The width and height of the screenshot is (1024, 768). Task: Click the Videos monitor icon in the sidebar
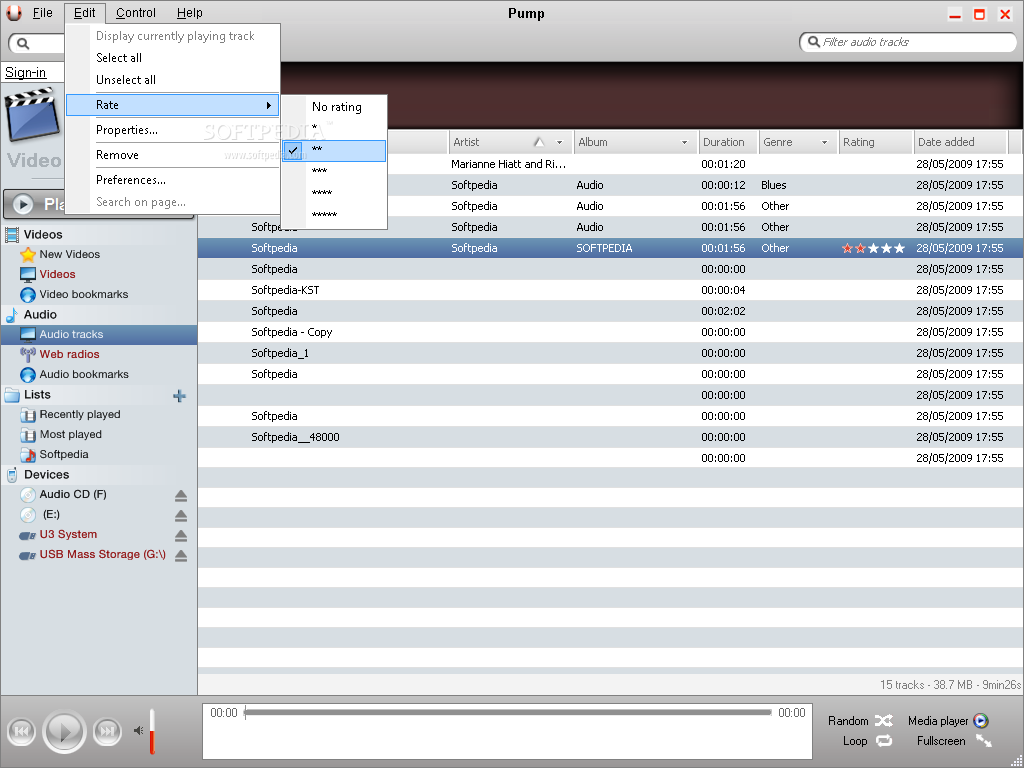(28, 274)
